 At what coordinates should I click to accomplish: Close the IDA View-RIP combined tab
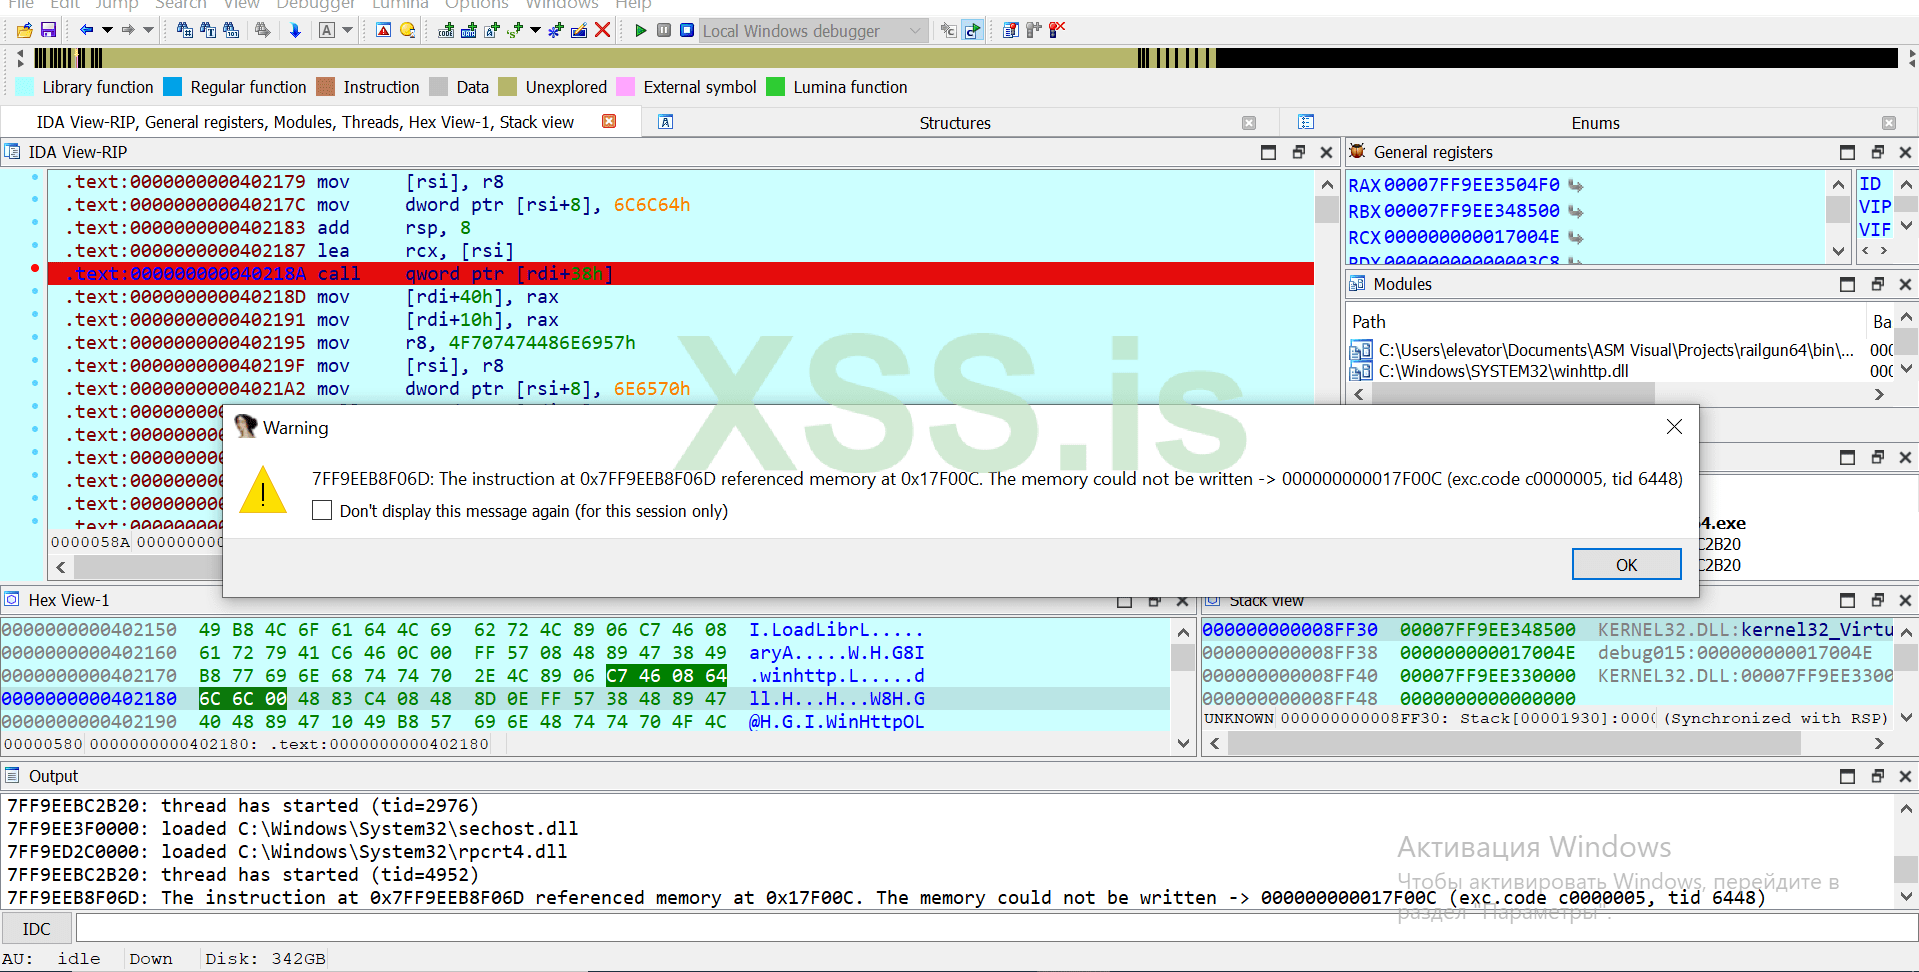coord(609,121)
